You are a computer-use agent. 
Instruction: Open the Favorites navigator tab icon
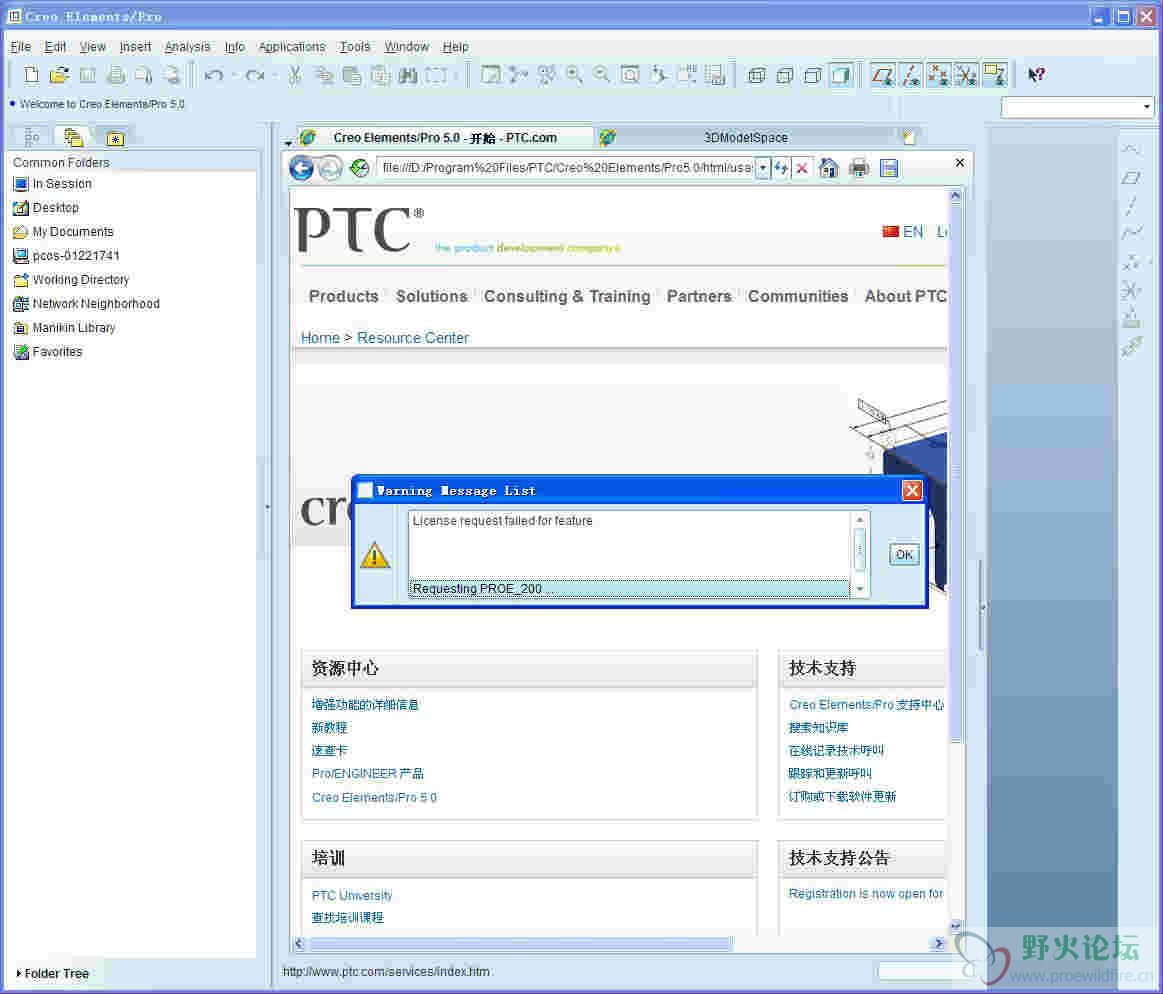(x=115, y=138)
